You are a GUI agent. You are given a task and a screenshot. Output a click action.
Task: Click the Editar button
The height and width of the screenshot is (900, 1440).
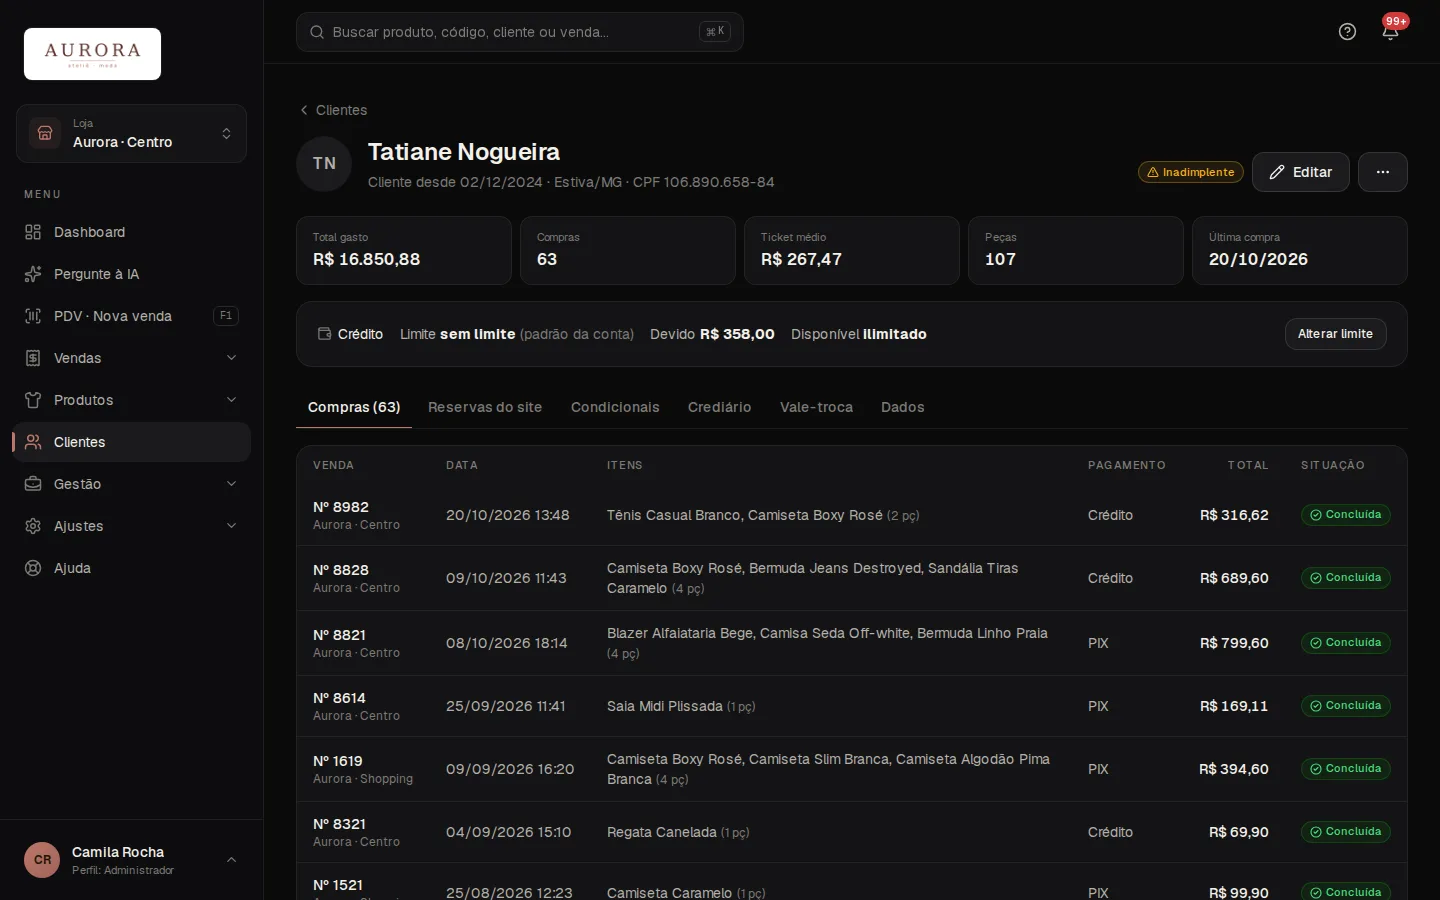point(1300,172)
